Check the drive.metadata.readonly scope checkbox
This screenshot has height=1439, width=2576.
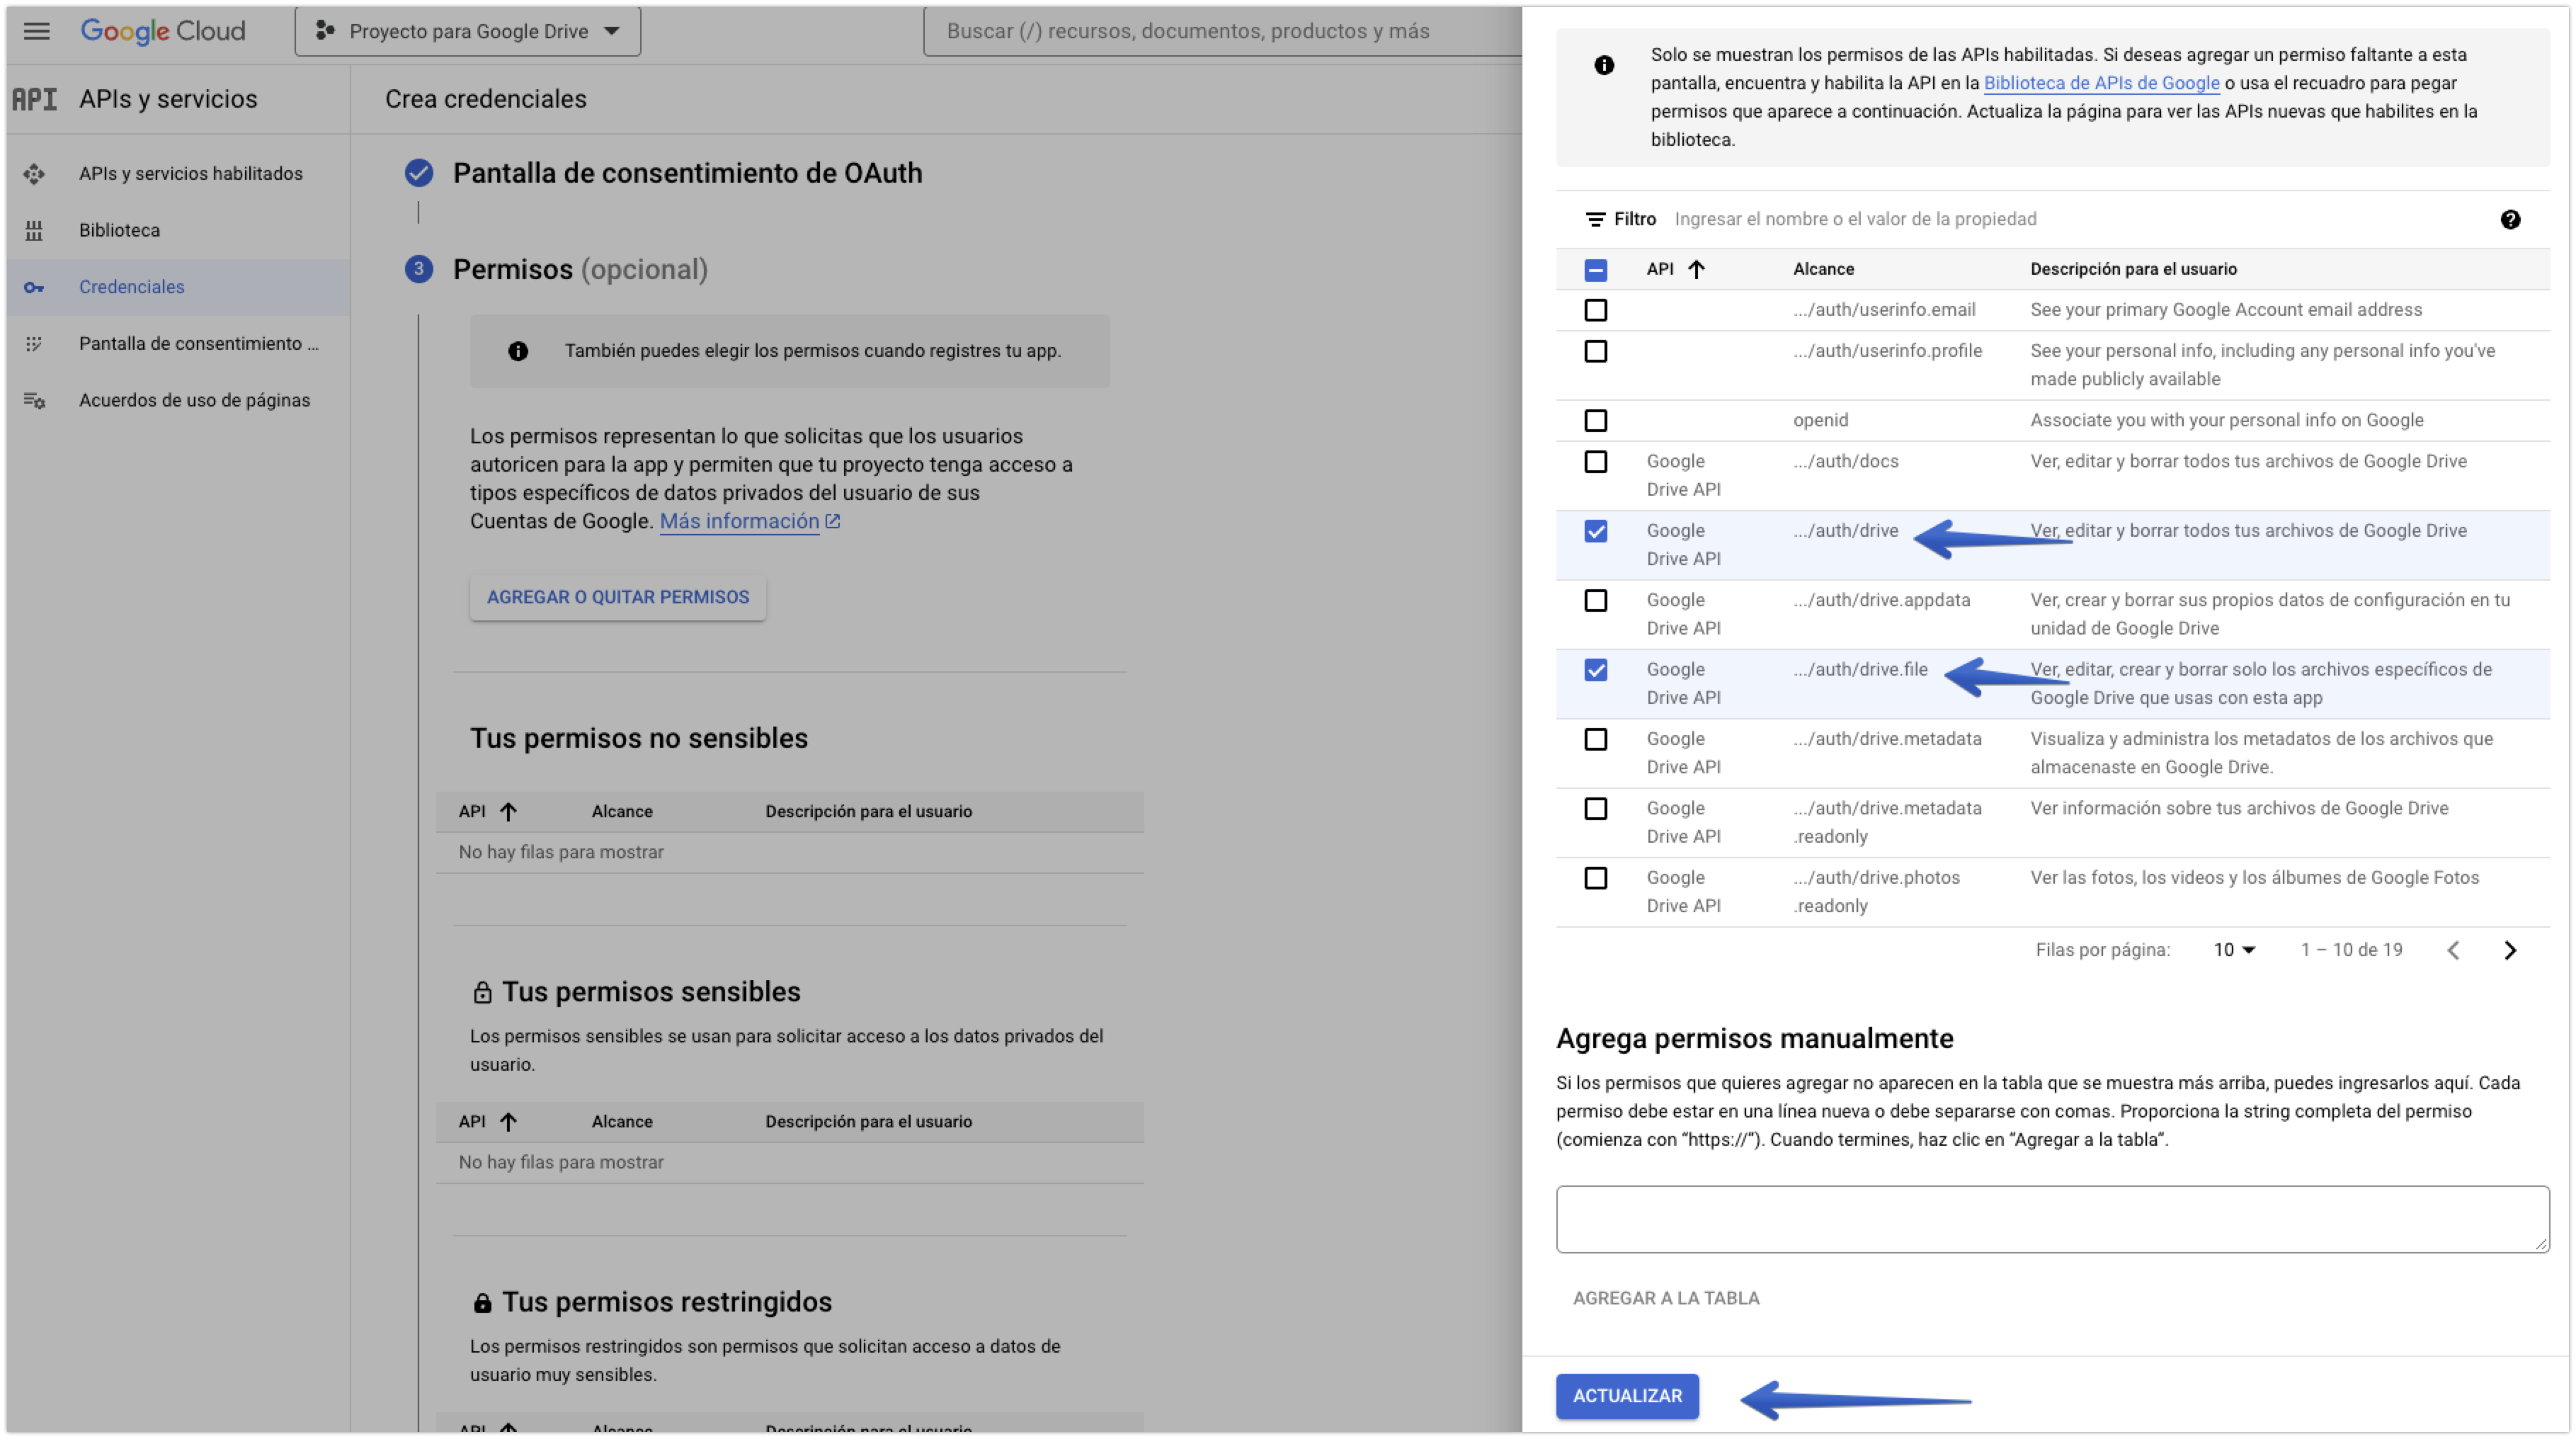[1596, 808]
